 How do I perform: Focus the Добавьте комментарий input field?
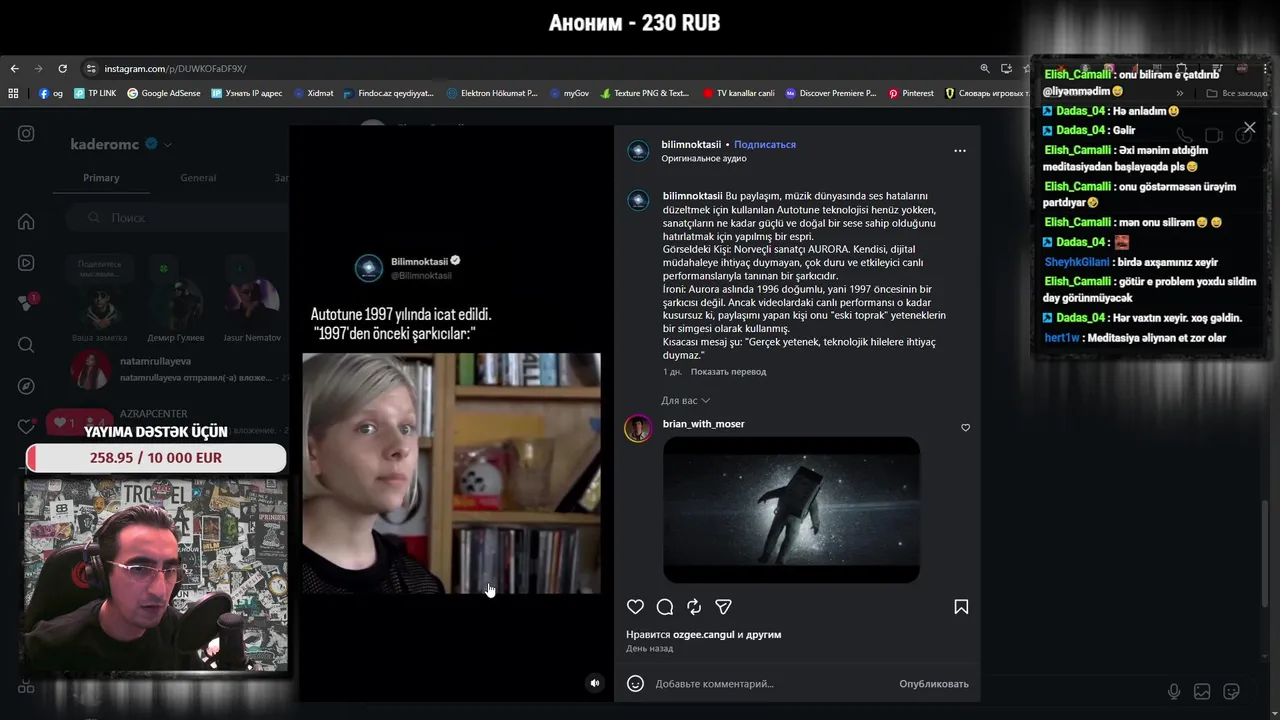[770, 684]
